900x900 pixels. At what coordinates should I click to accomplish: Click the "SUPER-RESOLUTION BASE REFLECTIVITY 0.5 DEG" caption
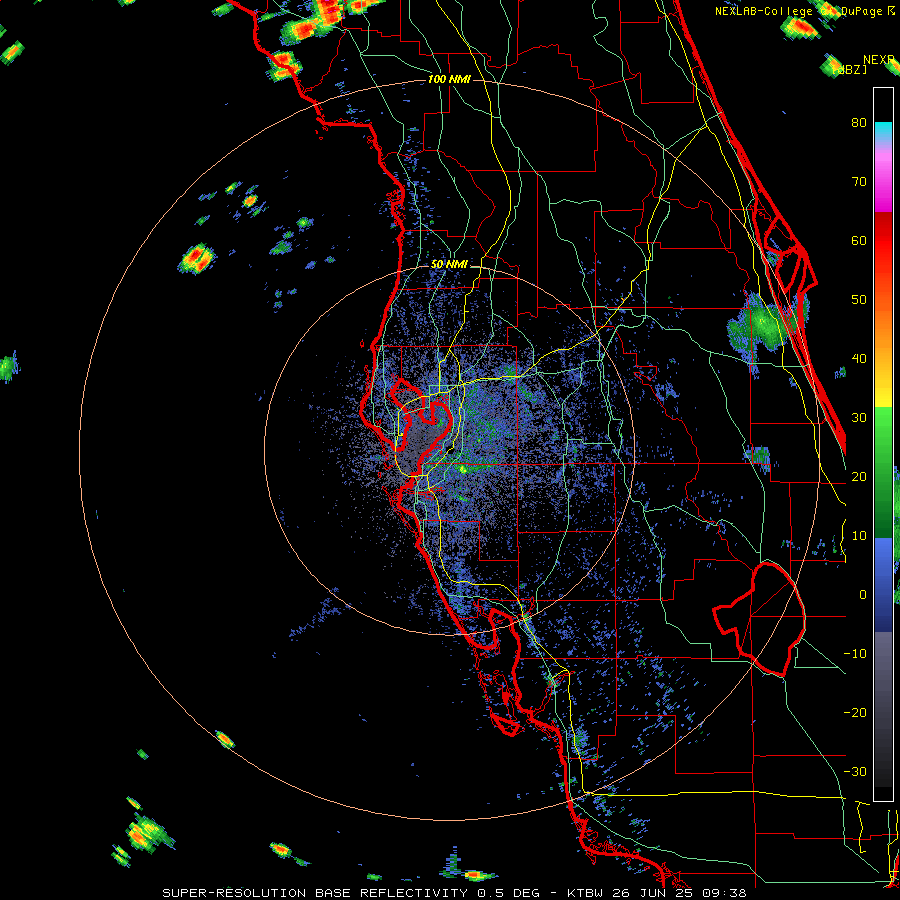click(x=351, y=893)
